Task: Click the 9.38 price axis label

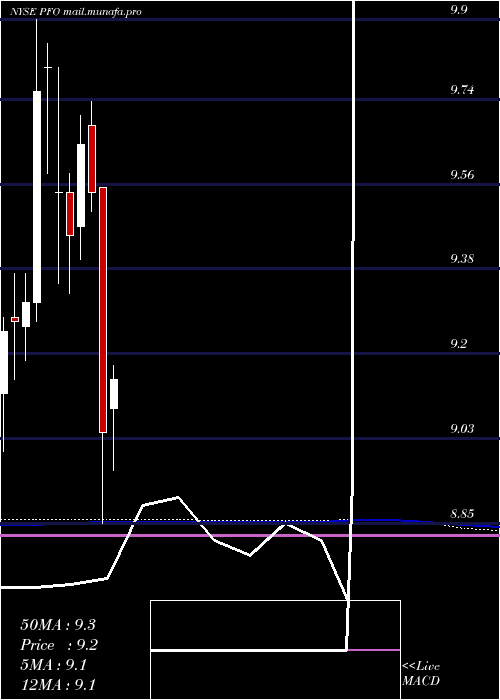Action: pyautogui.click(x=462, y=259)
